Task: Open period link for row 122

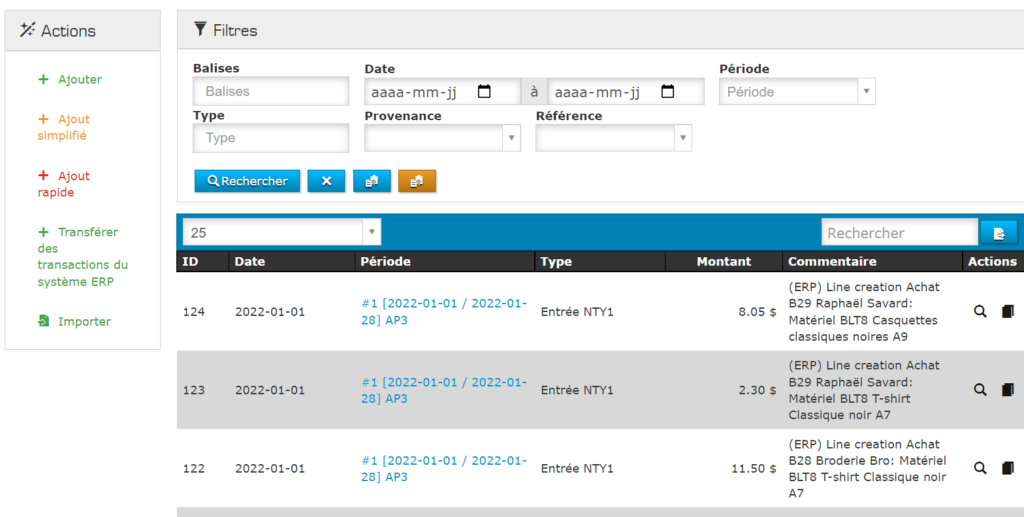Action: [444, 469]
